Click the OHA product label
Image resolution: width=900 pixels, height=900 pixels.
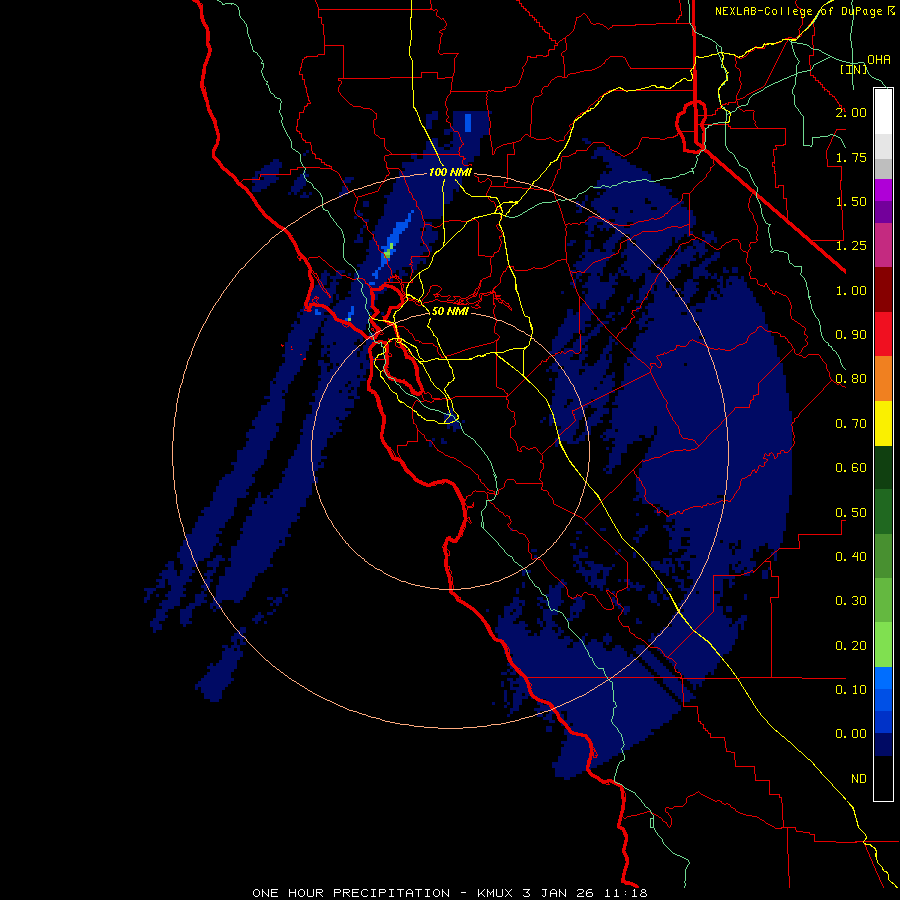(879, 60)
